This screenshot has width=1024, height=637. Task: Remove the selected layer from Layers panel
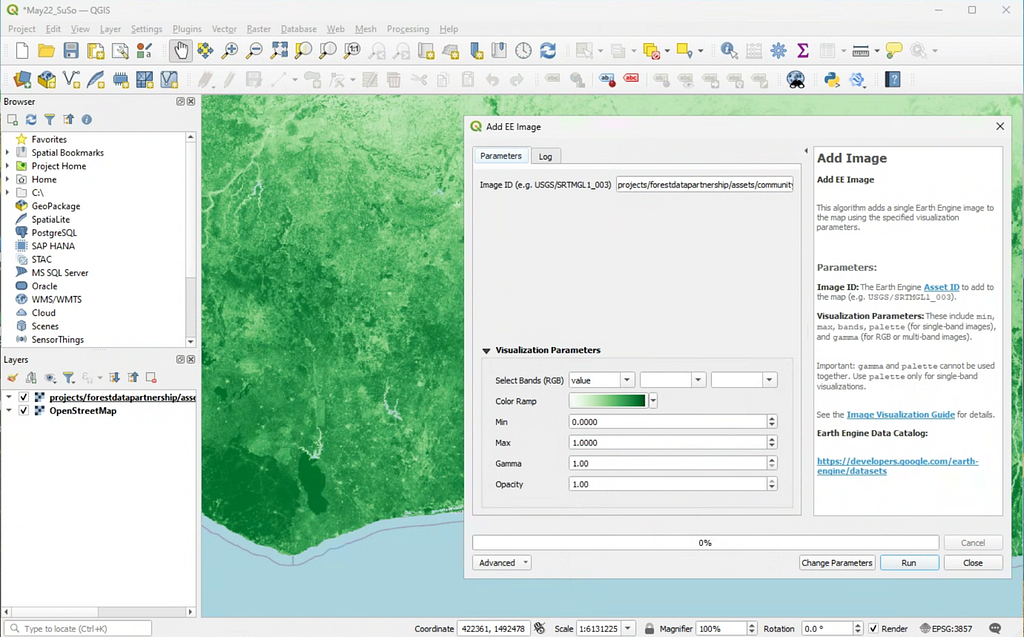tap(151, 378)
